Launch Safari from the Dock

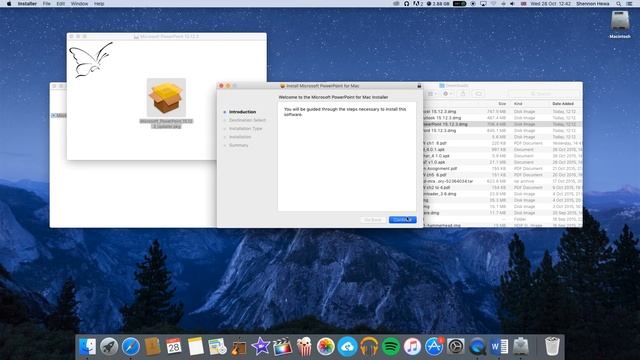coord(131,347)
